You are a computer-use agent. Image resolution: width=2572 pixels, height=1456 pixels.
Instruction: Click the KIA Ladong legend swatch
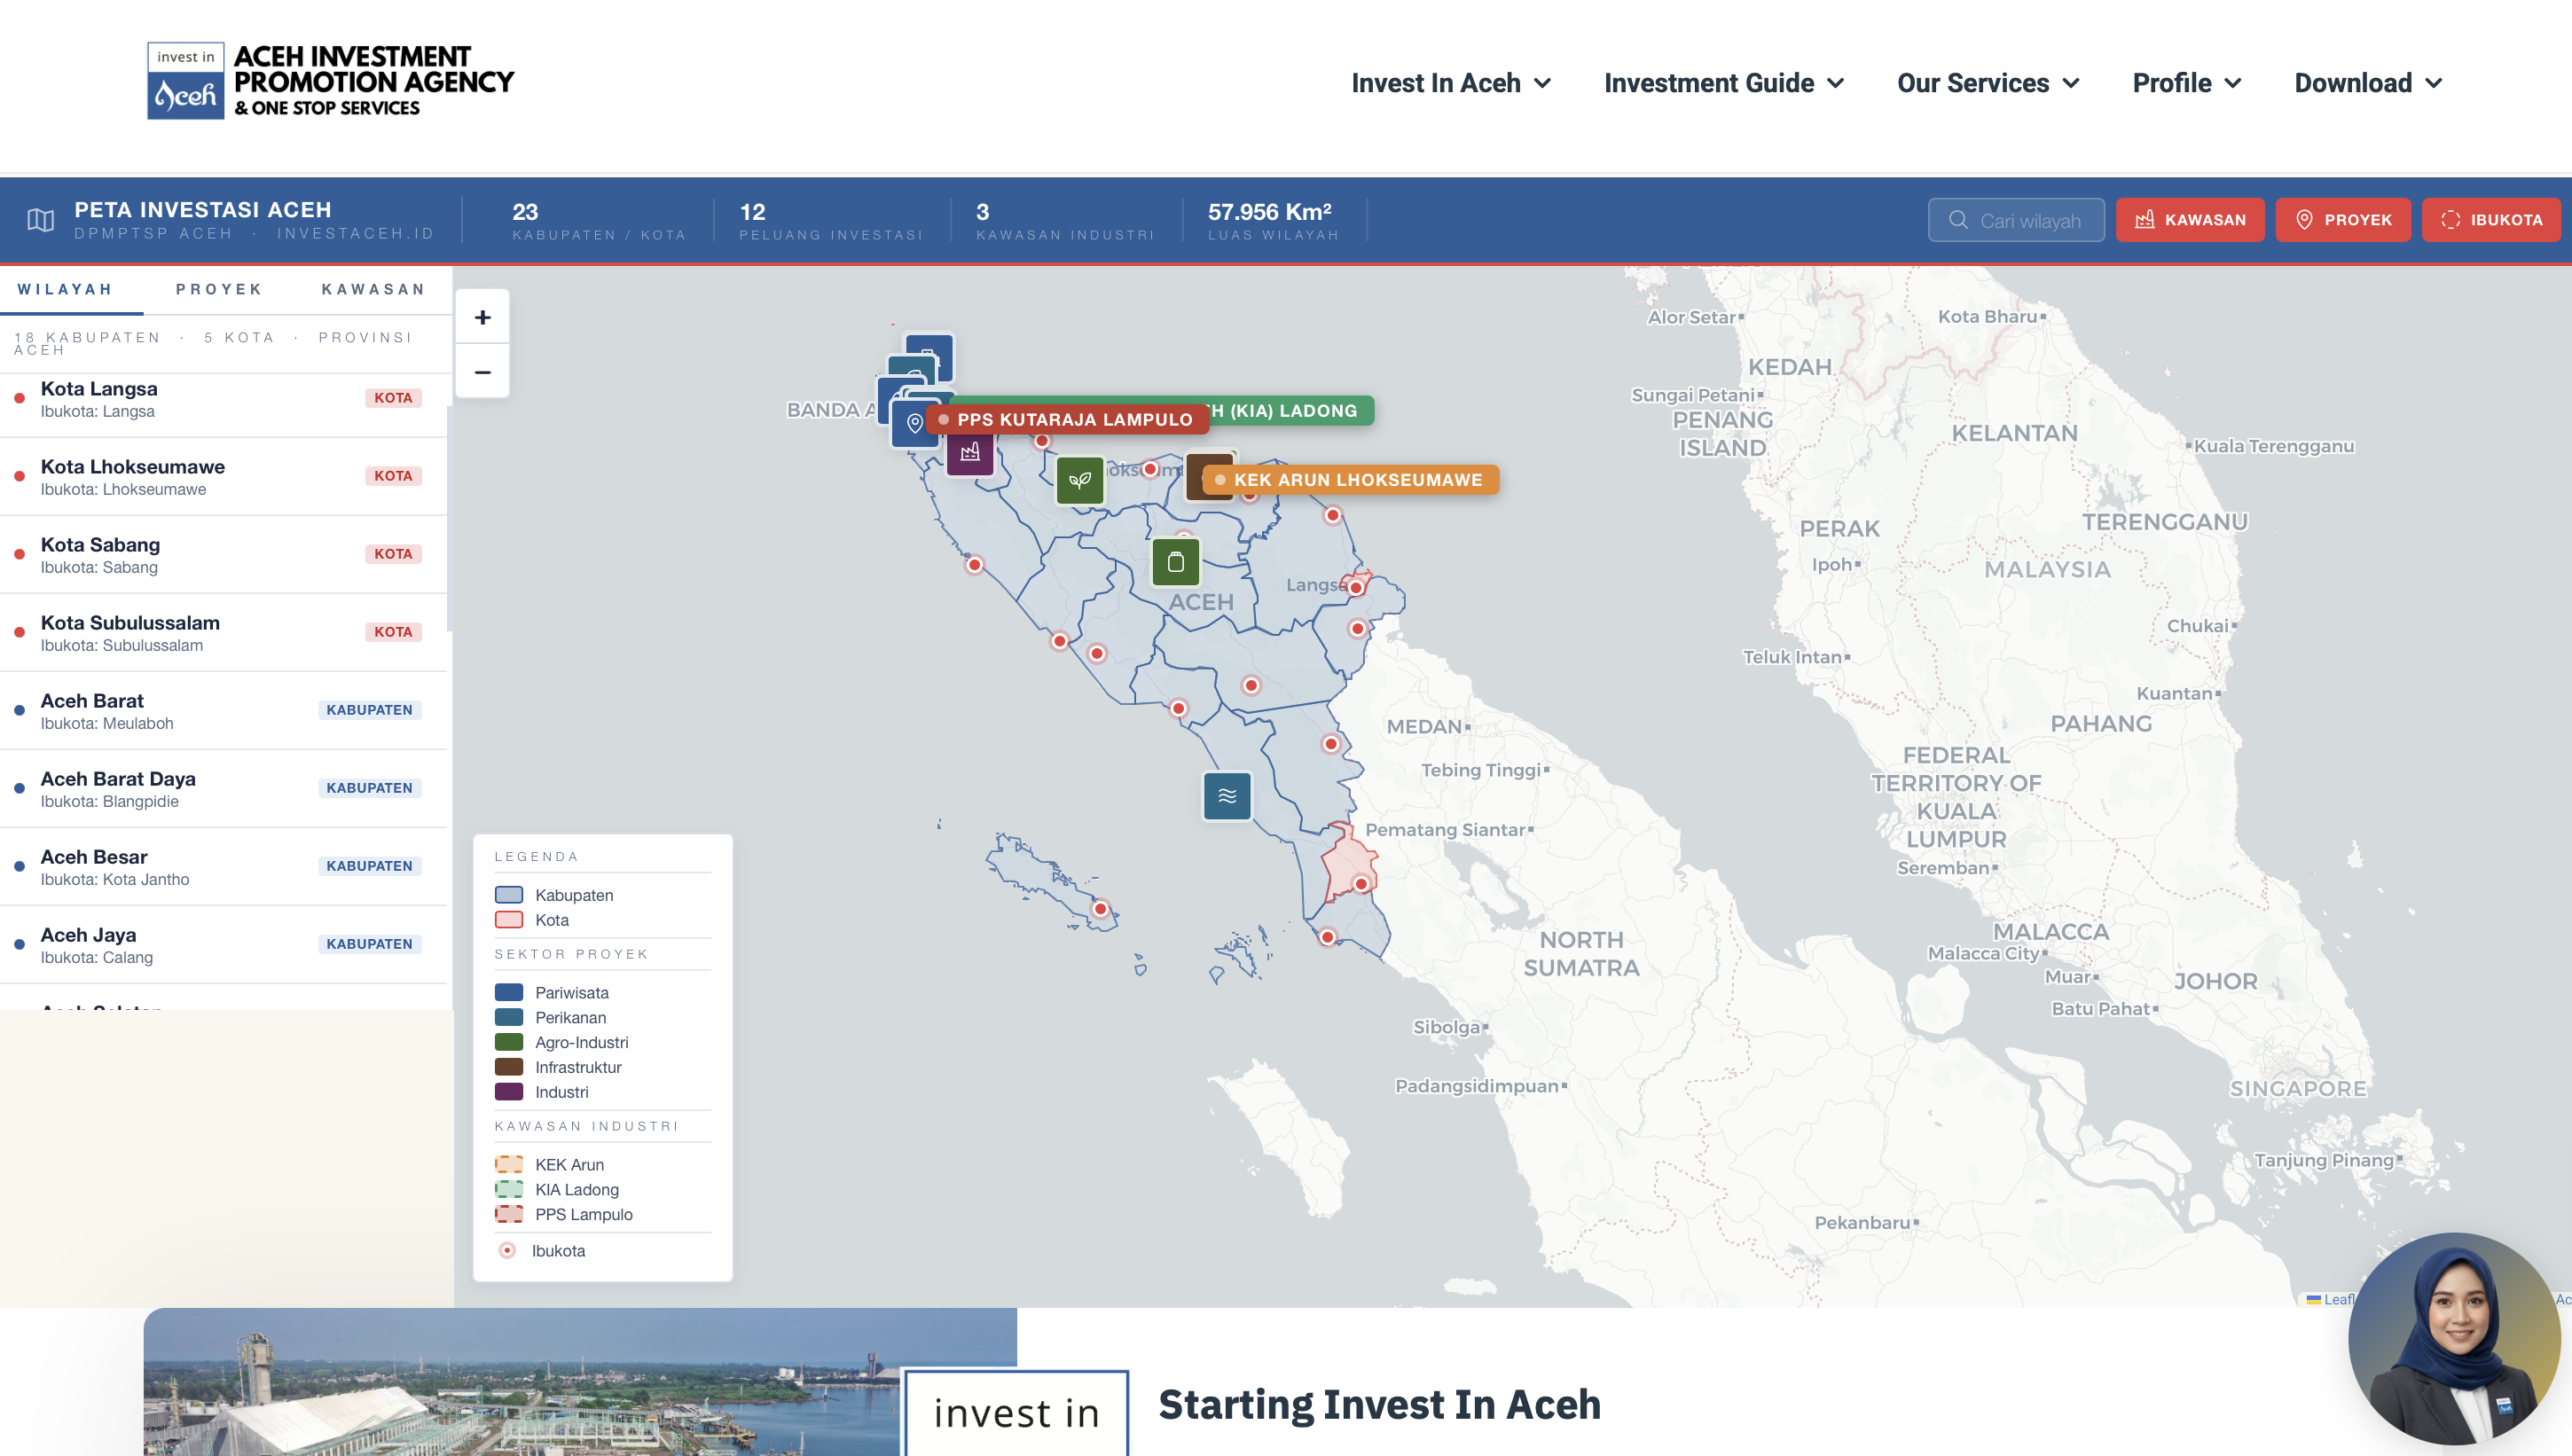(x=509, y=1189)
